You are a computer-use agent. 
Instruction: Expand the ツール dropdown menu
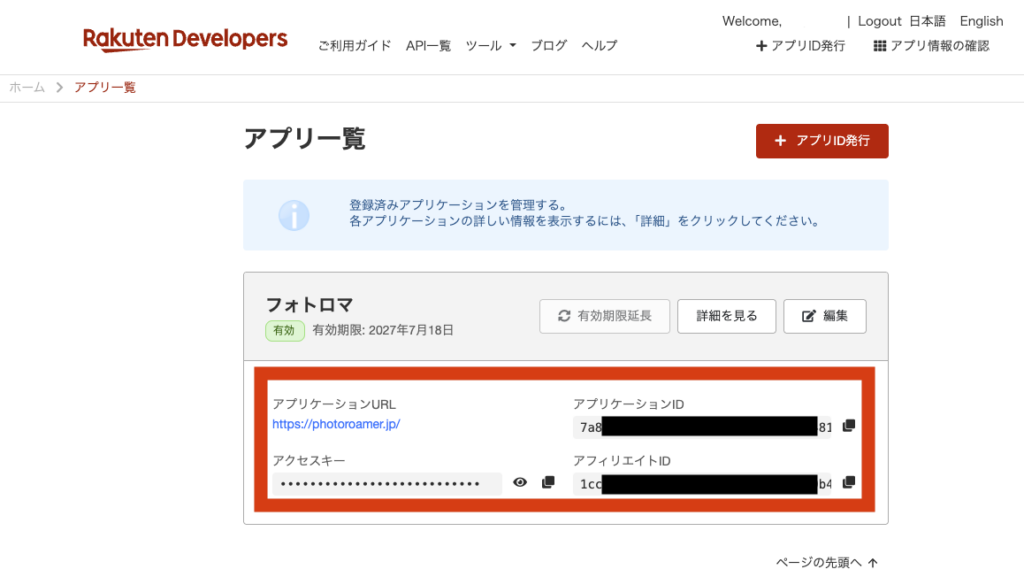pyautogui.click(x=490, y=46)
